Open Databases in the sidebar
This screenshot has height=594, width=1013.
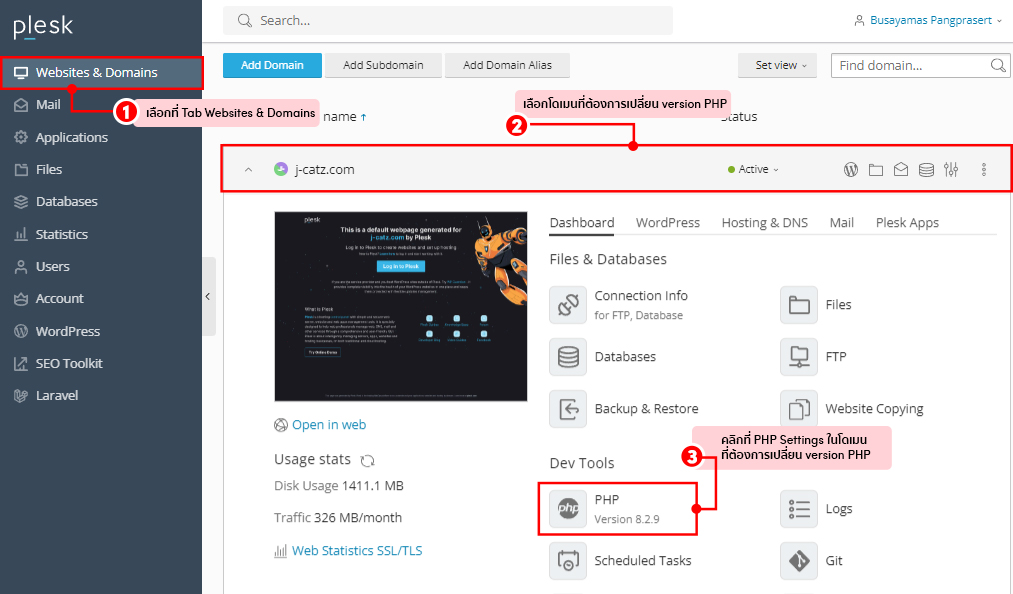[56, 202]
